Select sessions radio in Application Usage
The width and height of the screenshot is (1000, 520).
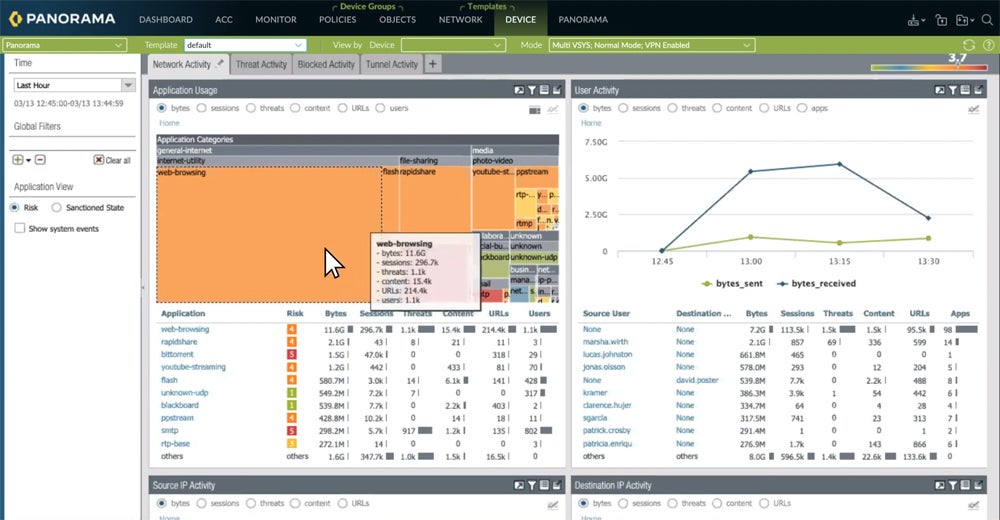click(206, 108)
